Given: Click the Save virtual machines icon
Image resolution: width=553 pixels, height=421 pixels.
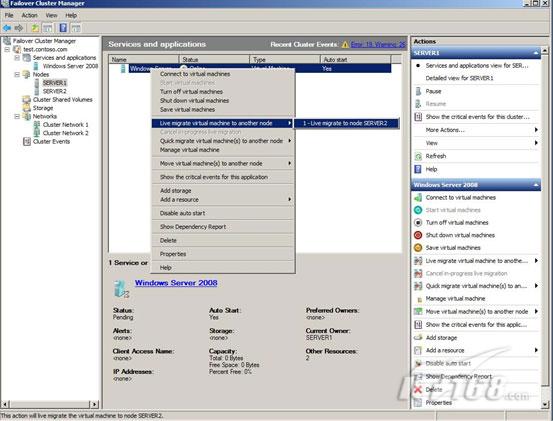Looking at the screenshot, I should (x=418, y=248).
